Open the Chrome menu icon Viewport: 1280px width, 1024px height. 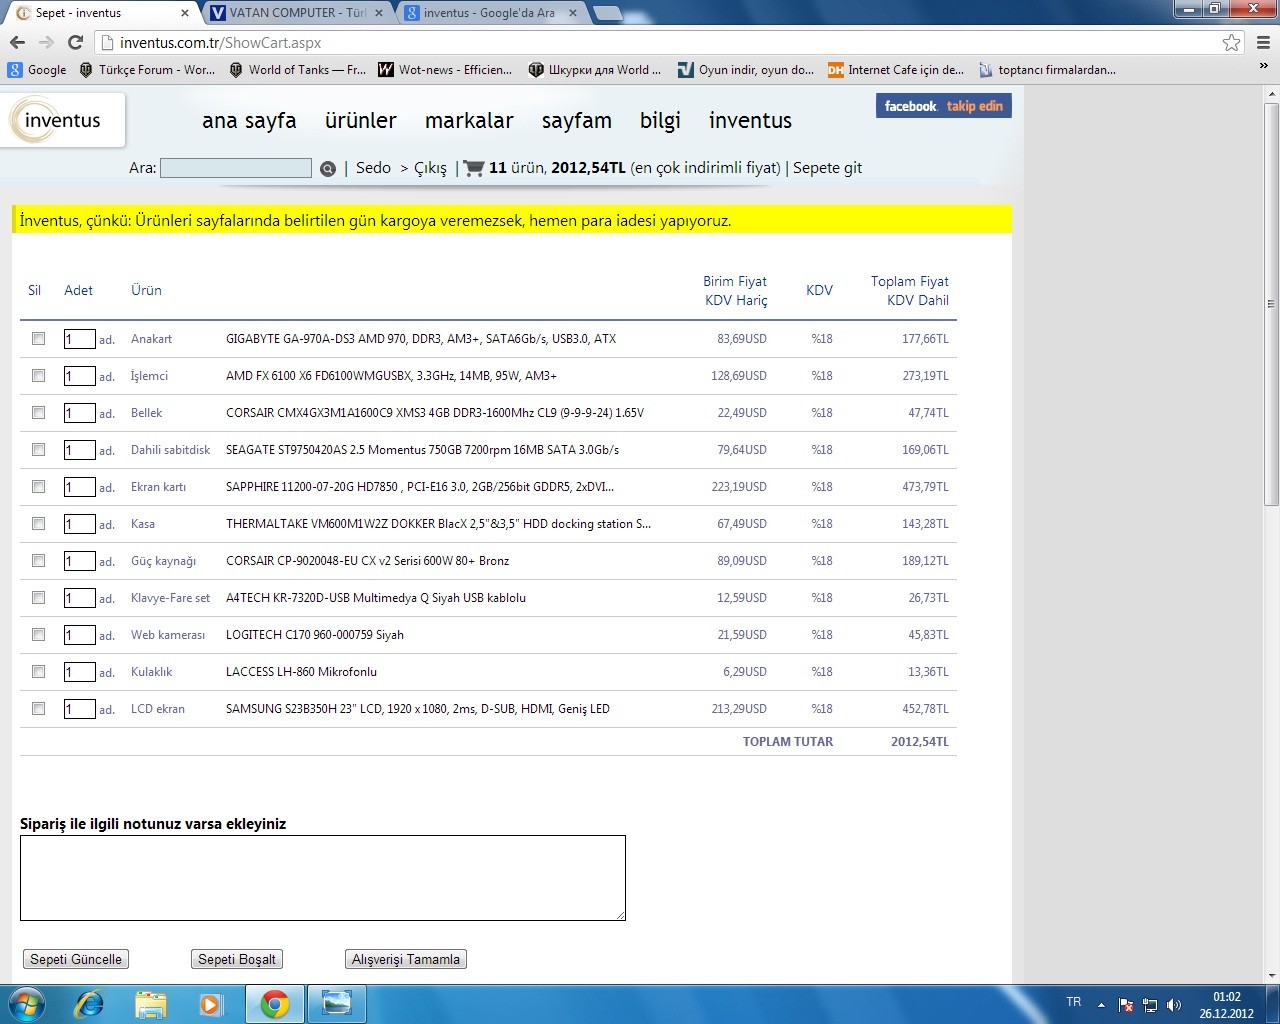[x=1263, y=42]
